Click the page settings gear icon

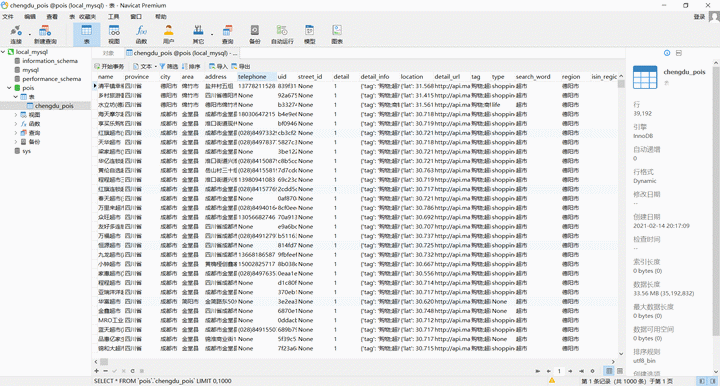(x=592, y=371)
